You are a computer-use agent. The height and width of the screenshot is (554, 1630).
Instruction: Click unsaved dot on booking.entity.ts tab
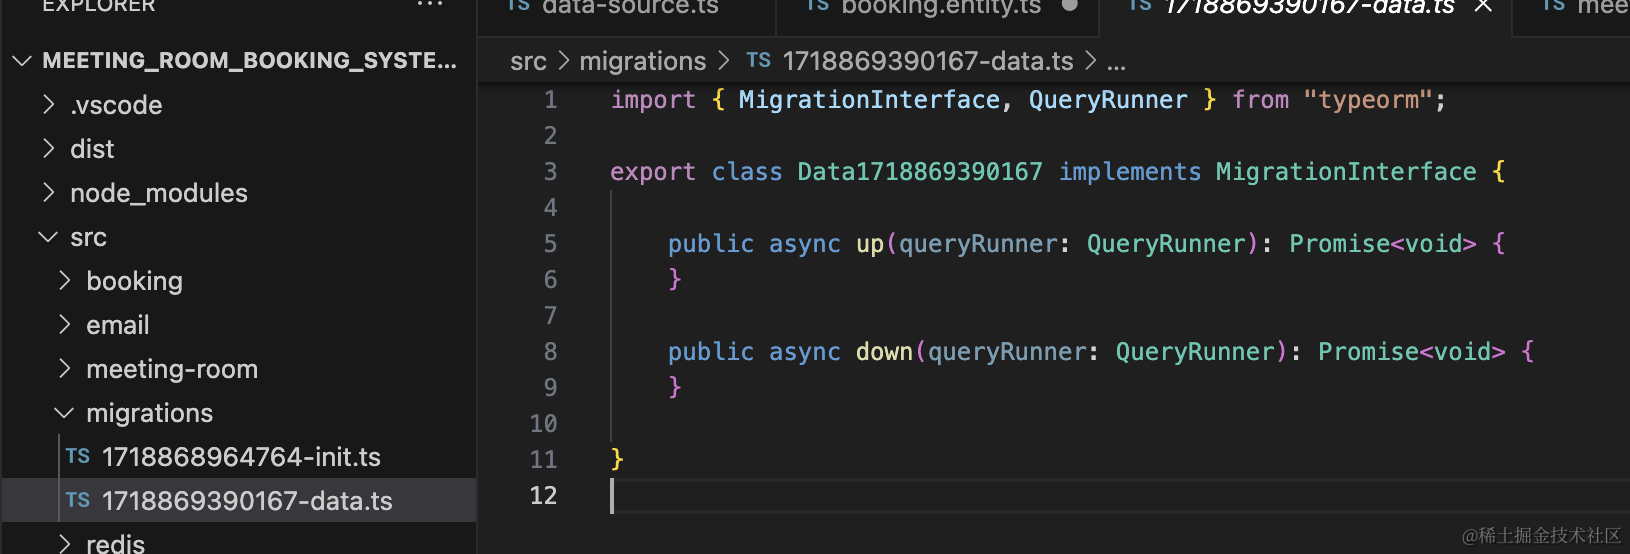coord(1069,6)
